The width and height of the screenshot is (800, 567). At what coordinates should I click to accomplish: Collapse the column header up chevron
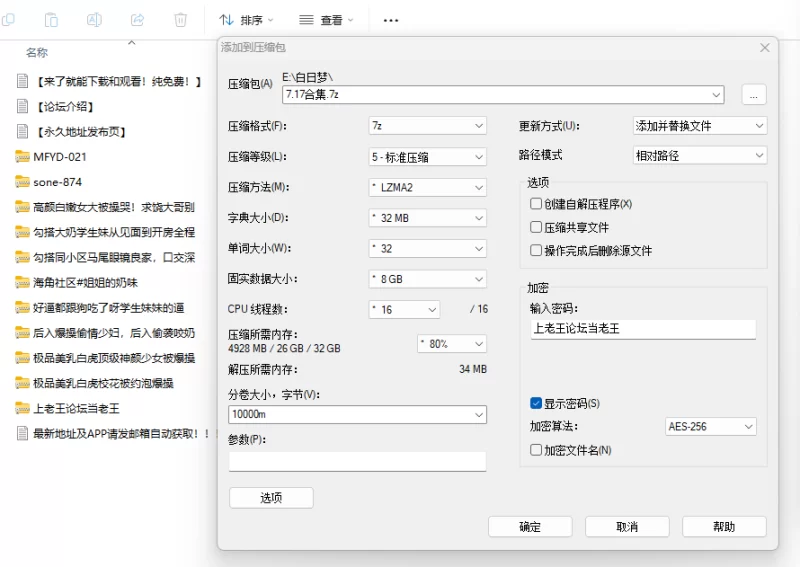pyautogui.click(x=132, y=43)
